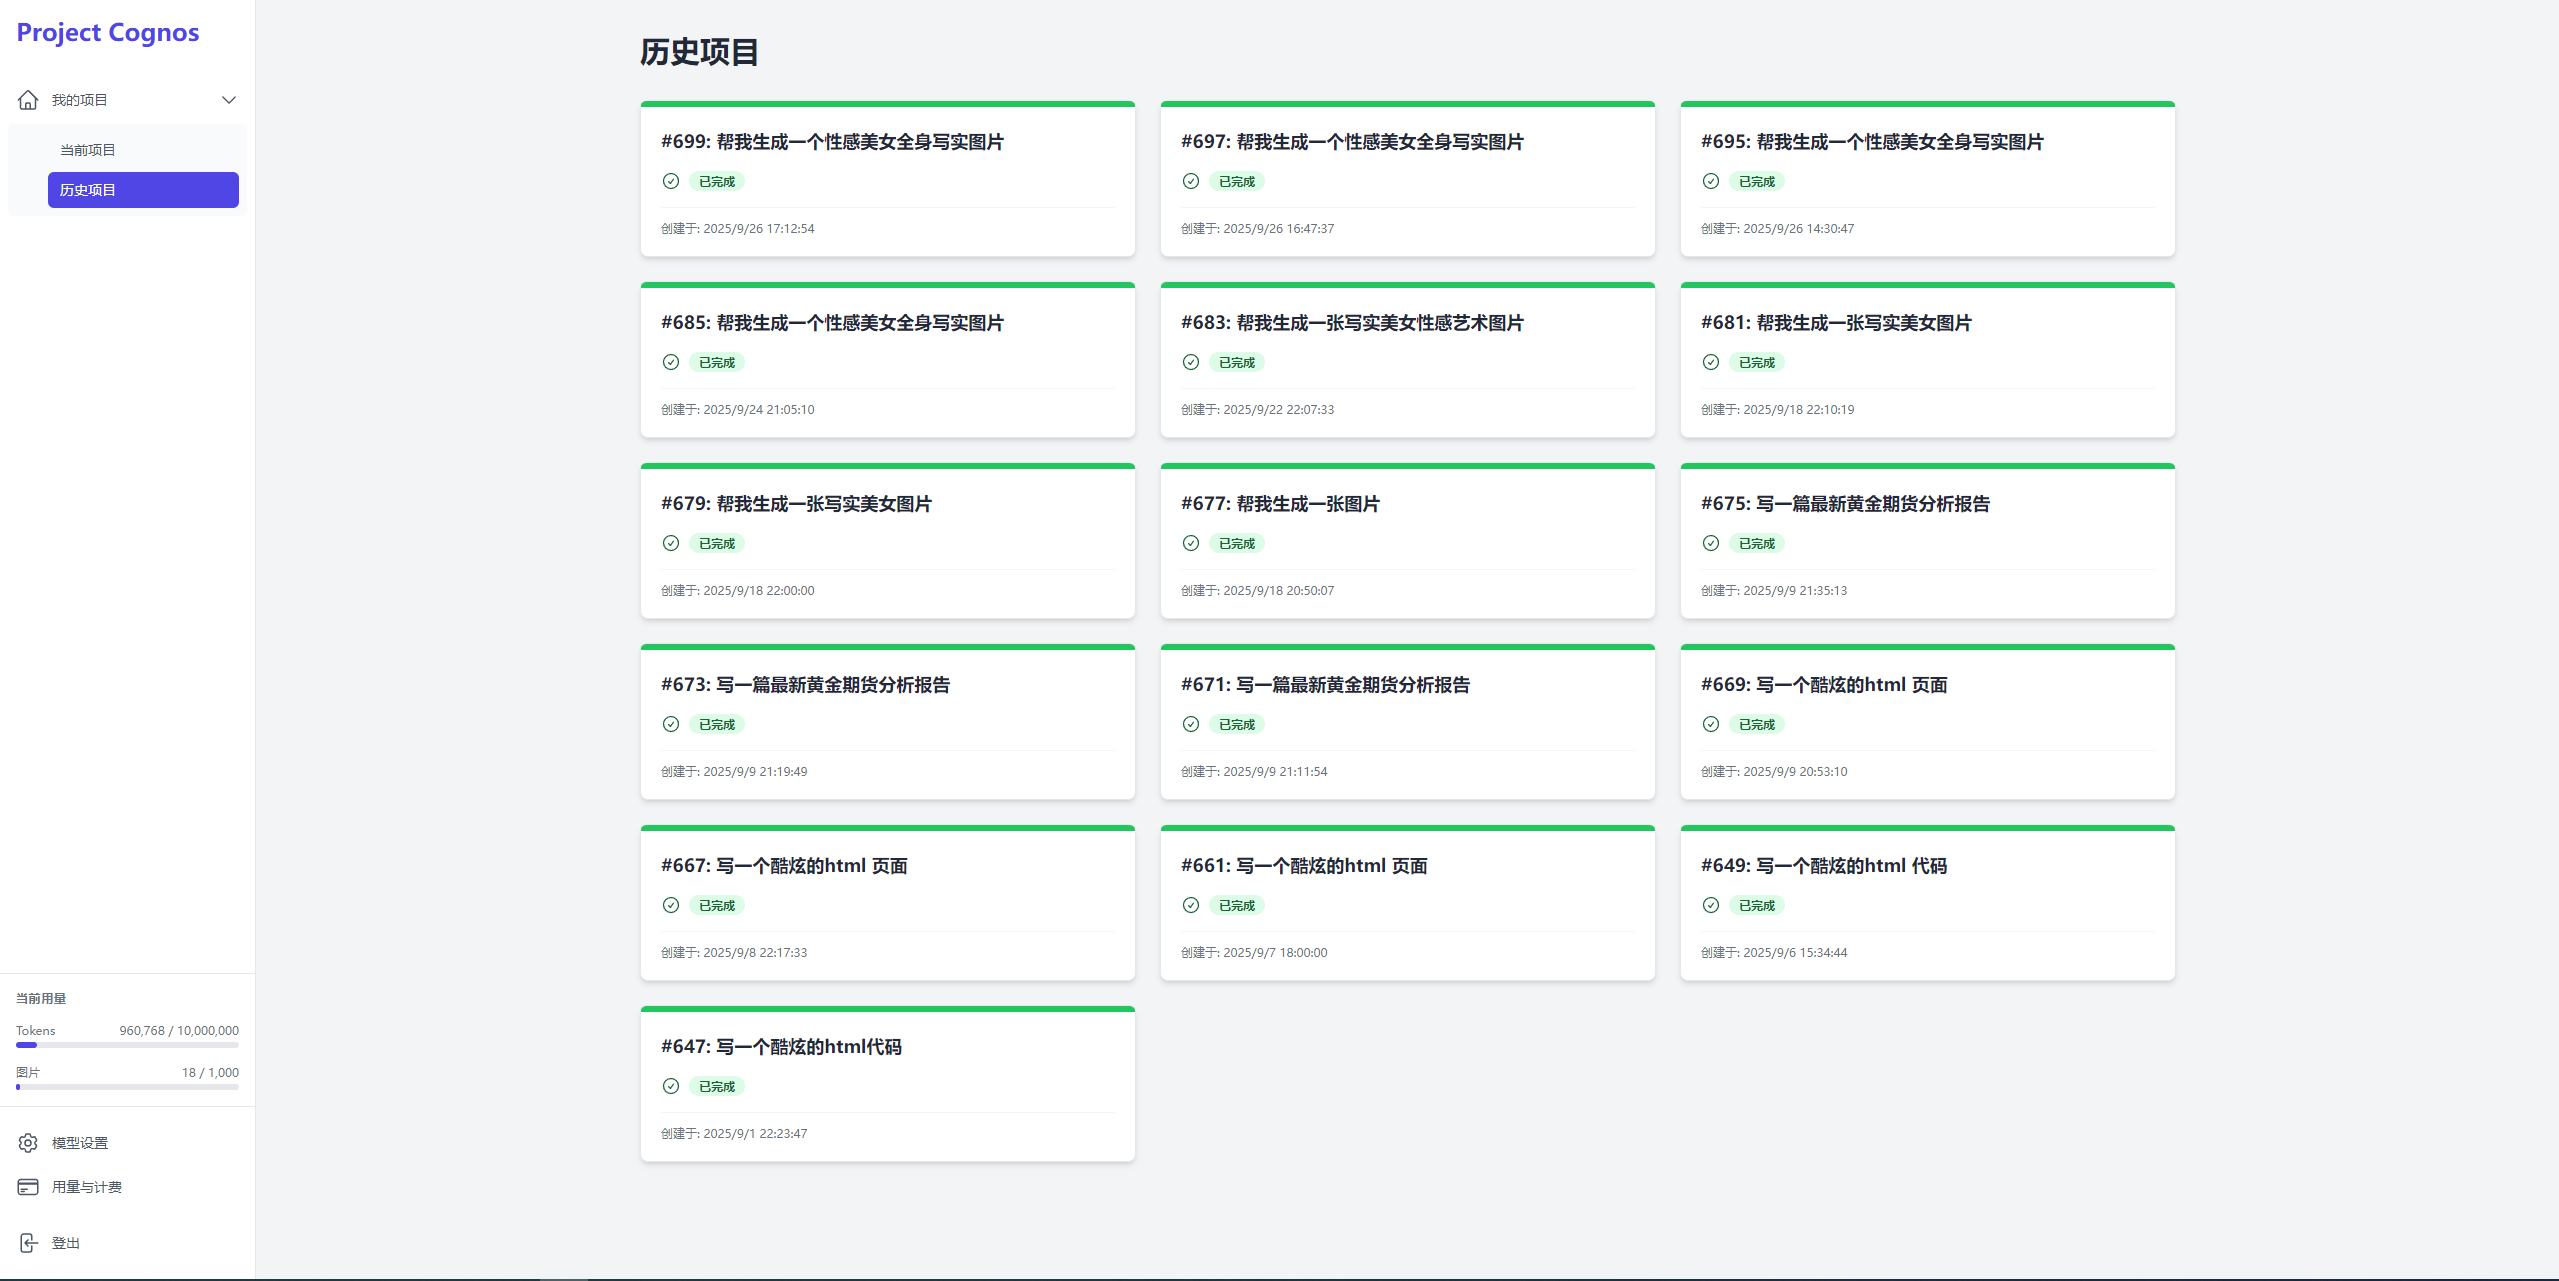Click the 图片 usage progress bar
The height and width of the screenshot is (1281, 2559).
pyautogui.click(x=127, y=1087)
